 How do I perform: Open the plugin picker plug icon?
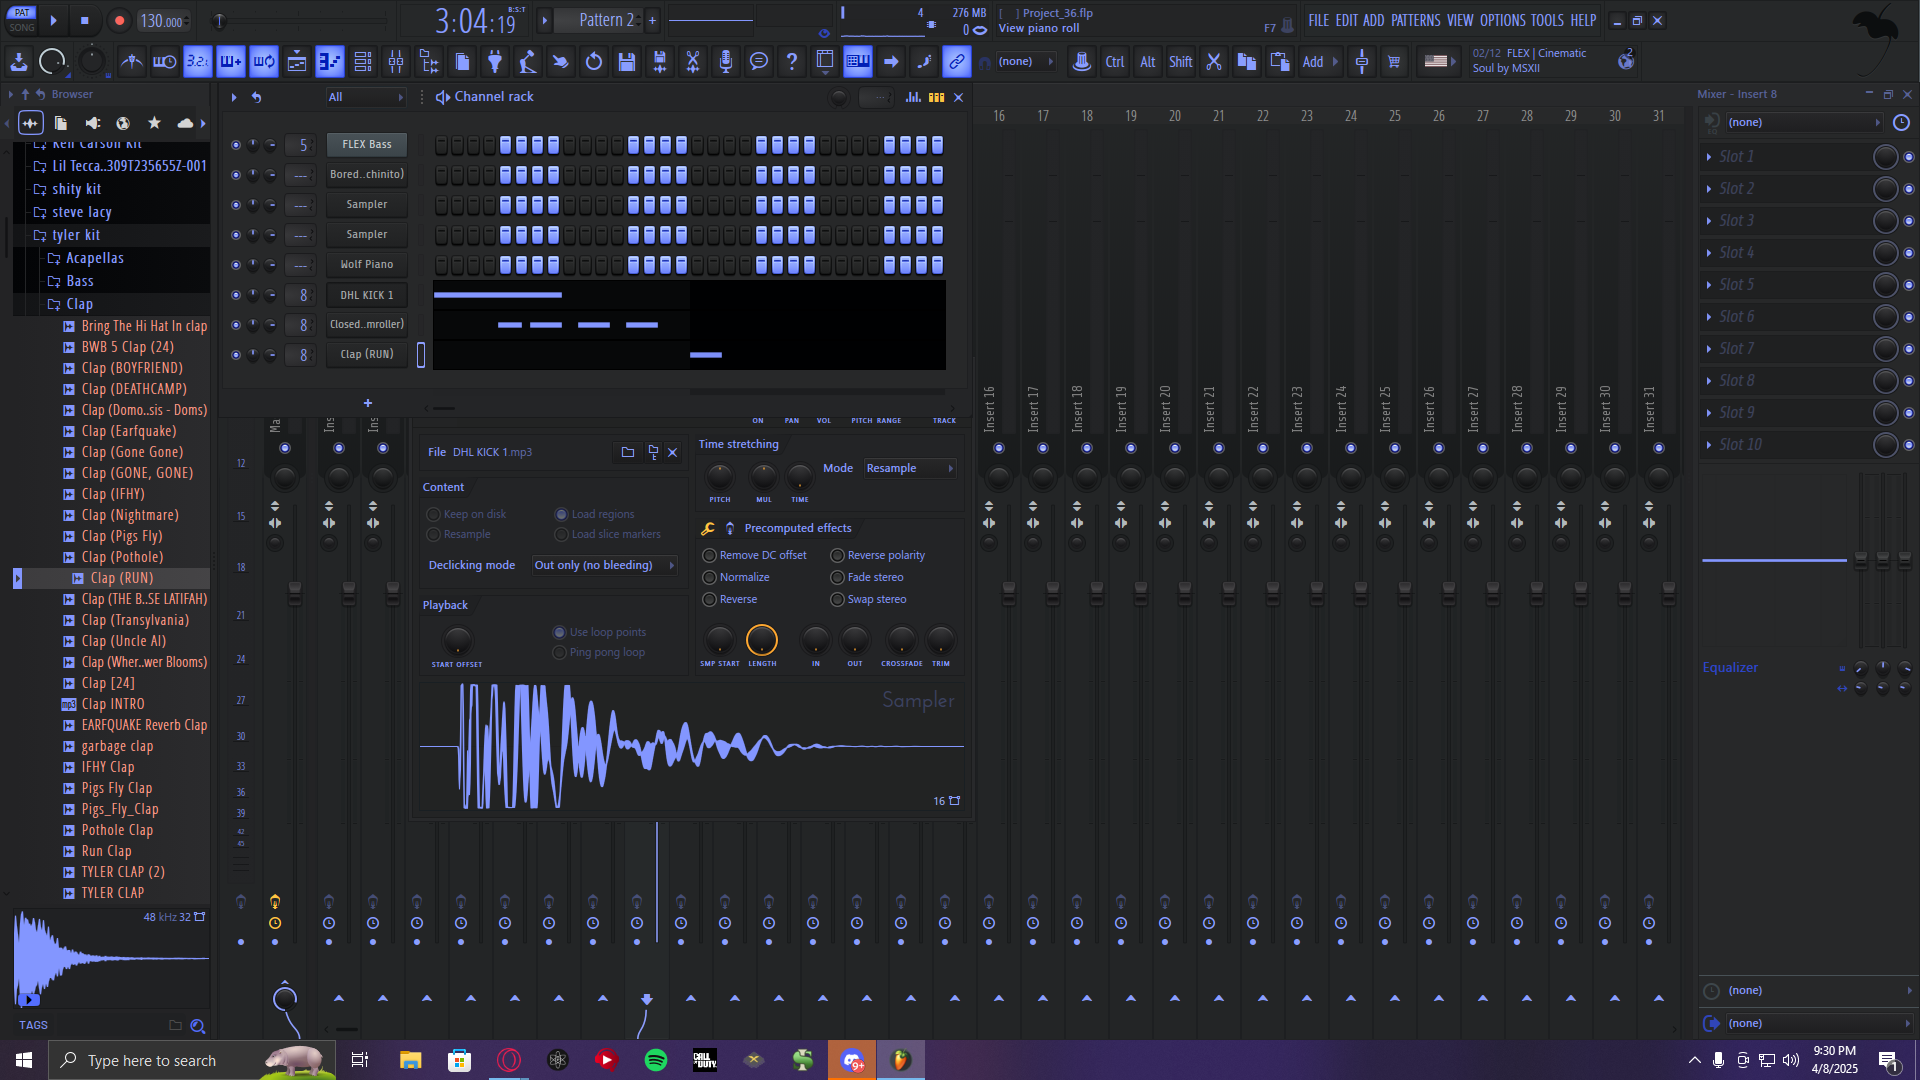point(495,62)
